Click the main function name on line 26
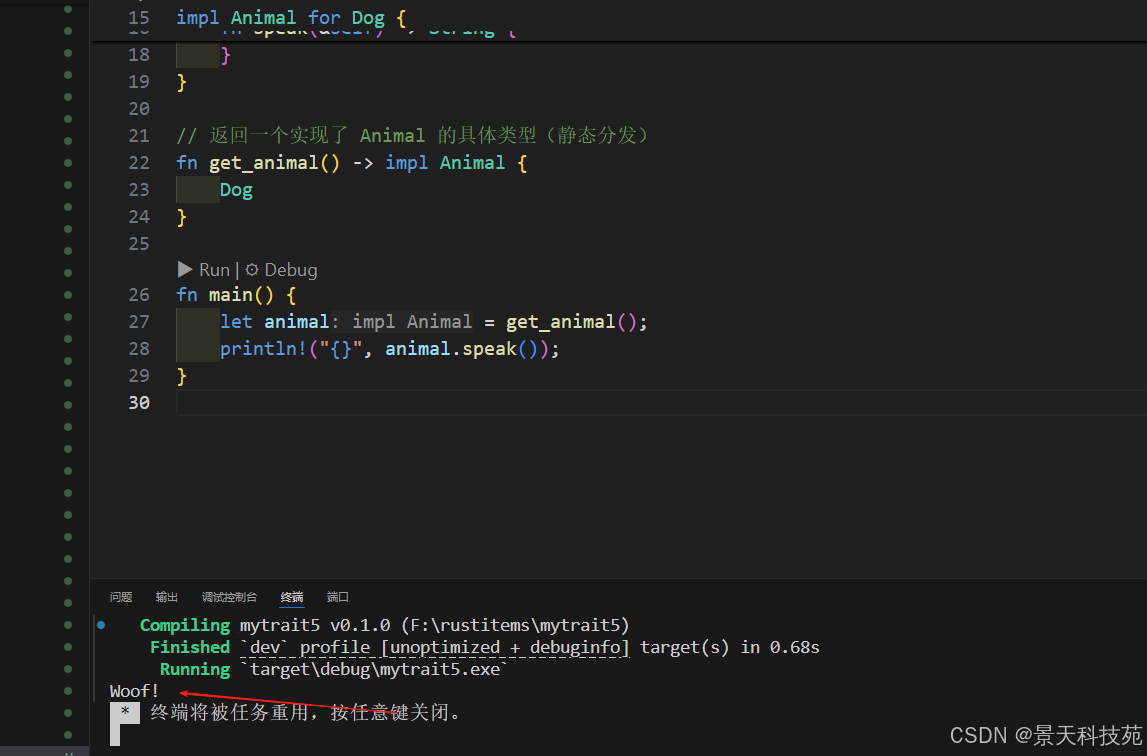Screen dimensions: 1147x756 click(x=230, y=295)
